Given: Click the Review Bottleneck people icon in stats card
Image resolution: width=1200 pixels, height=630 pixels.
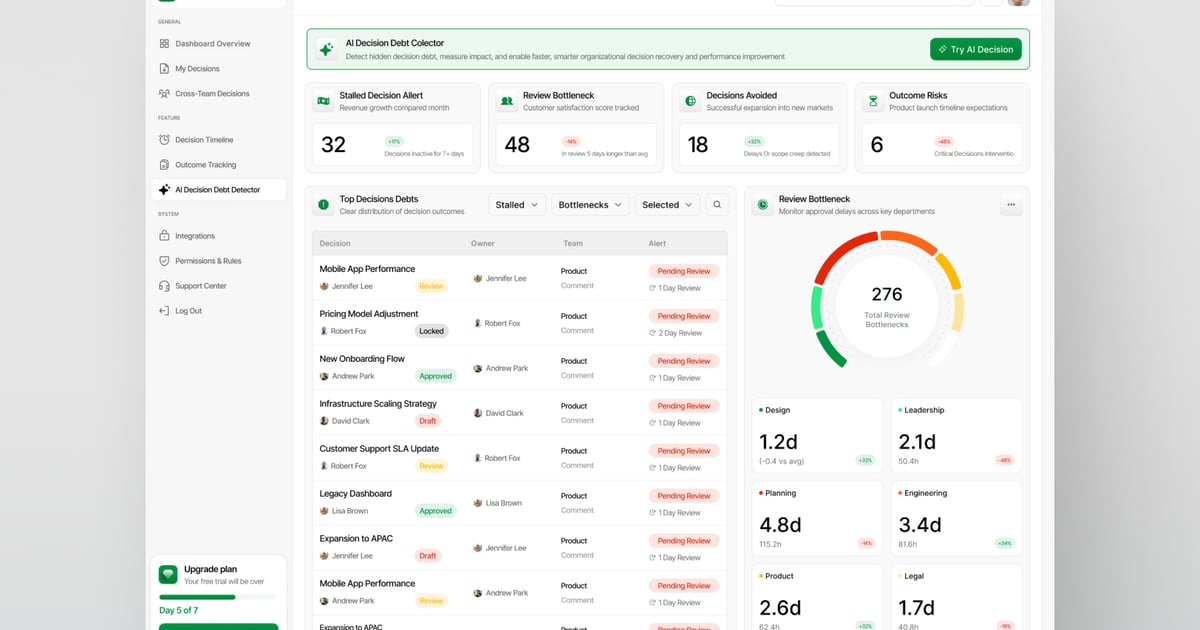Looking at the screenshot, I should pyautogui.click(x=507, y=101).
